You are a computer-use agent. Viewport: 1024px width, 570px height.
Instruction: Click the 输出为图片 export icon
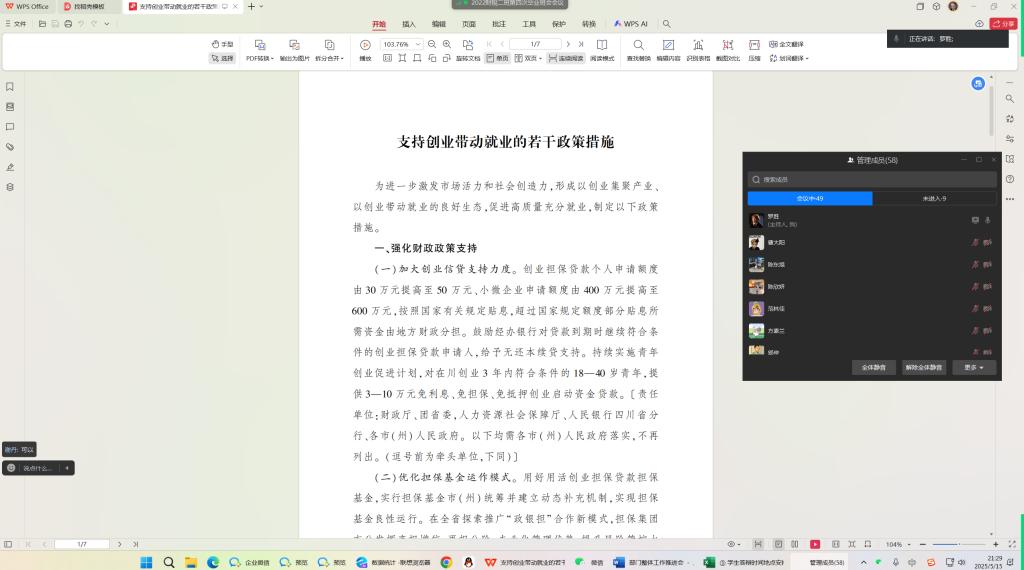[295, 46]
